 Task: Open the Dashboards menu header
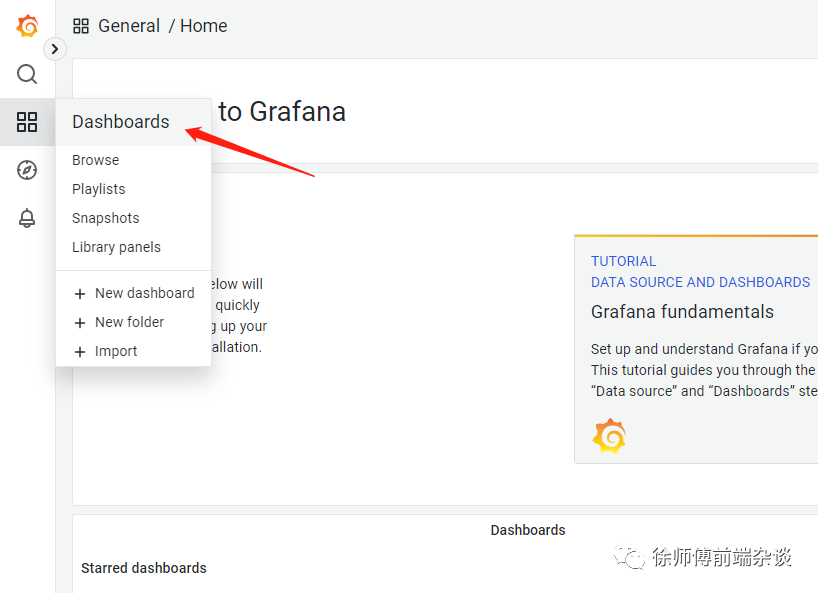[x=133, y=122]
